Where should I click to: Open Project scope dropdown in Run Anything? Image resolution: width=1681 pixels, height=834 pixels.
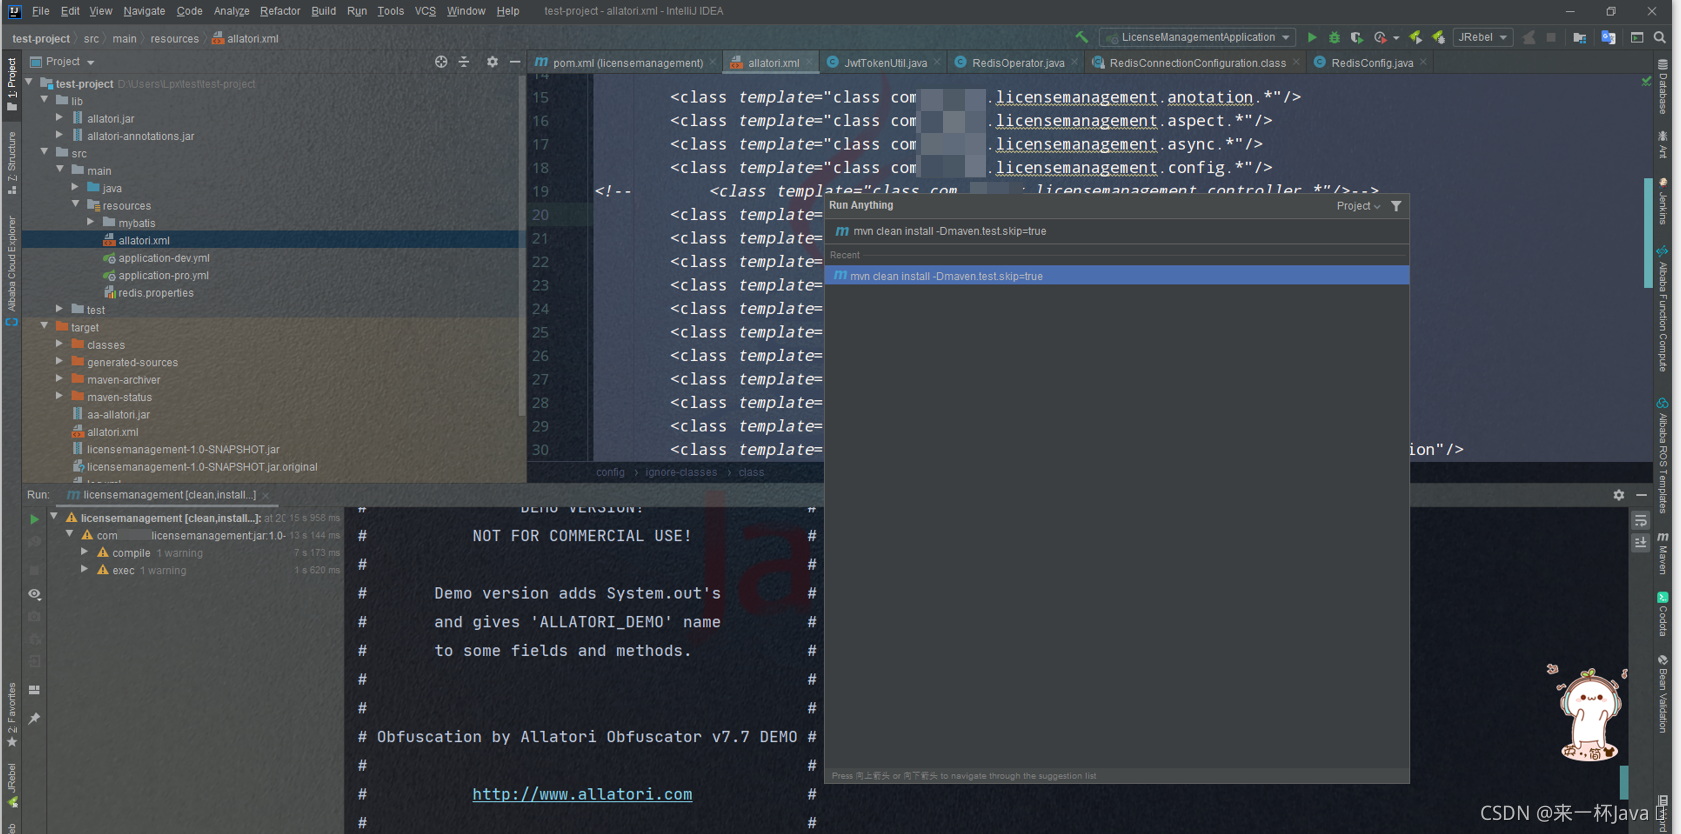[1358, 206]
